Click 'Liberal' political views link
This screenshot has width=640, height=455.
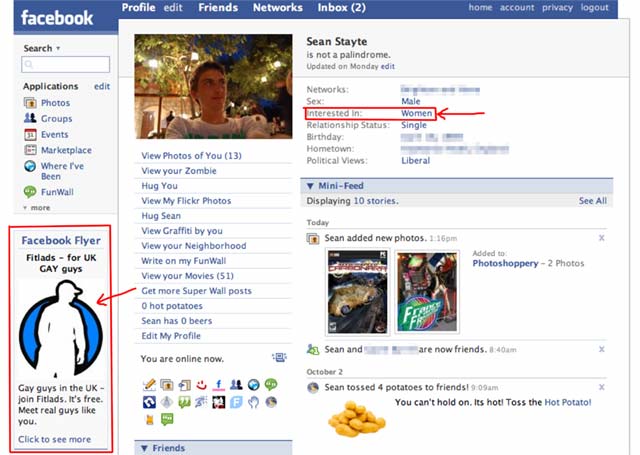click(x=416, y=161)
